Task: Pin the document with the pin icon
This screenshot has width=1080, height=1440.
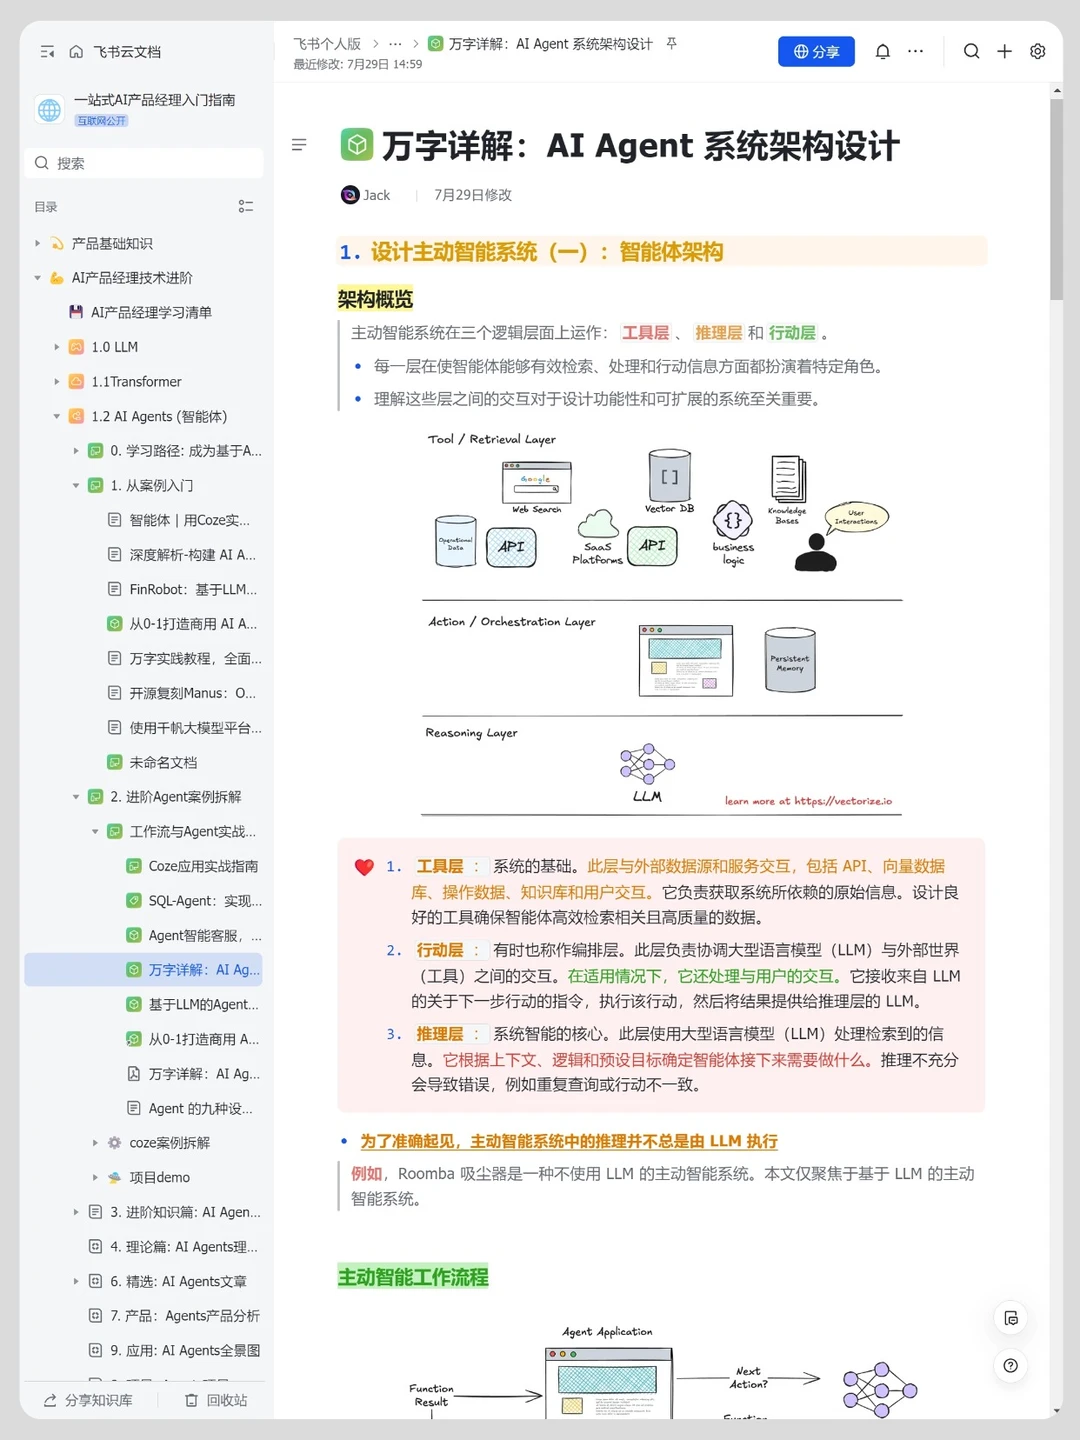Action: tap(672, 44)
